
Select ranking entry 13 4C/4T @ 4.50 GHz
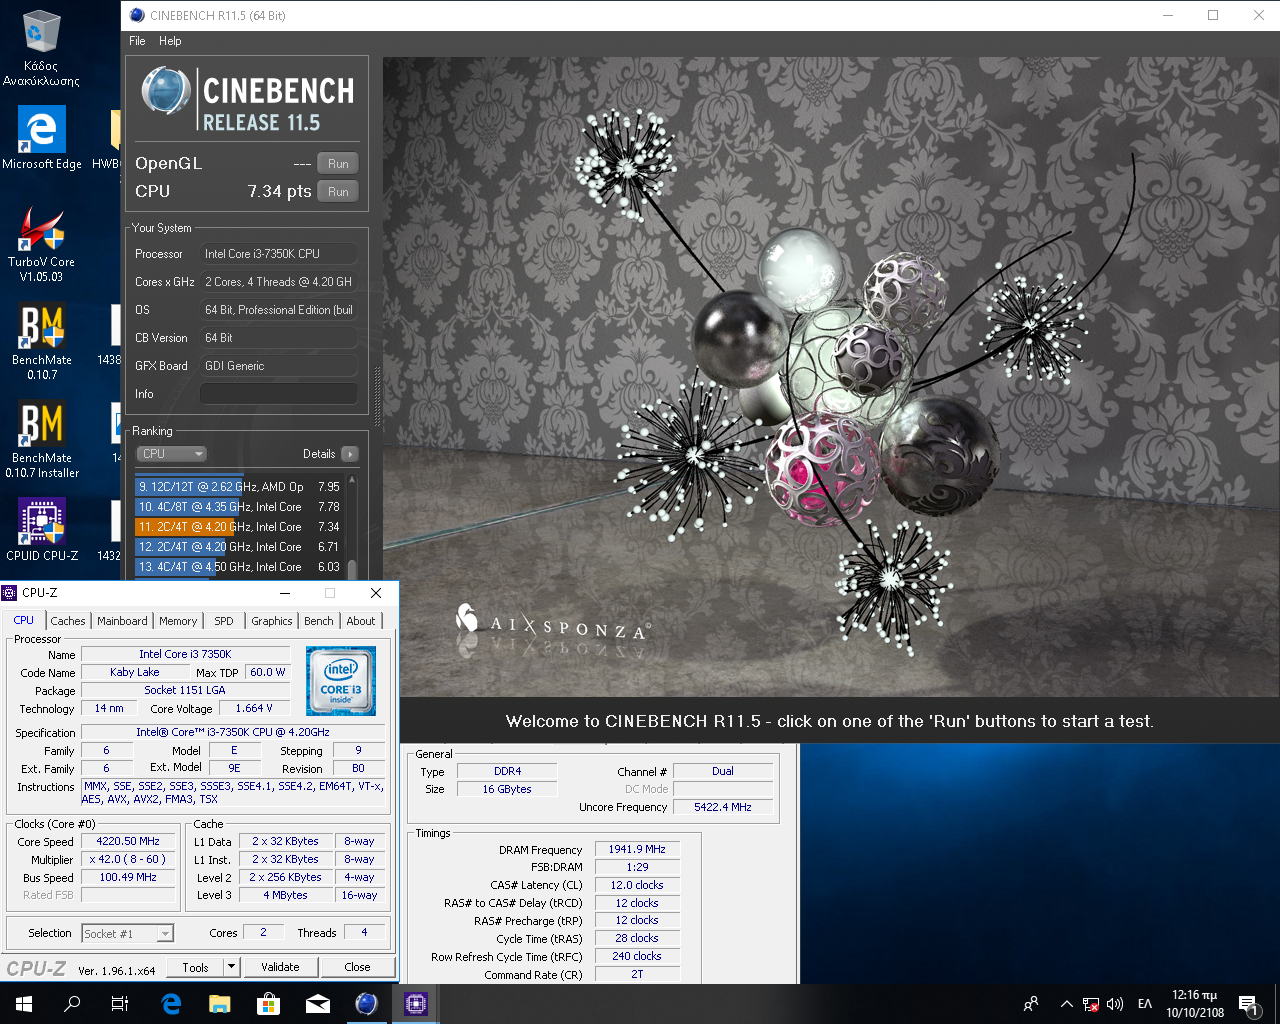tap(239, 567)
